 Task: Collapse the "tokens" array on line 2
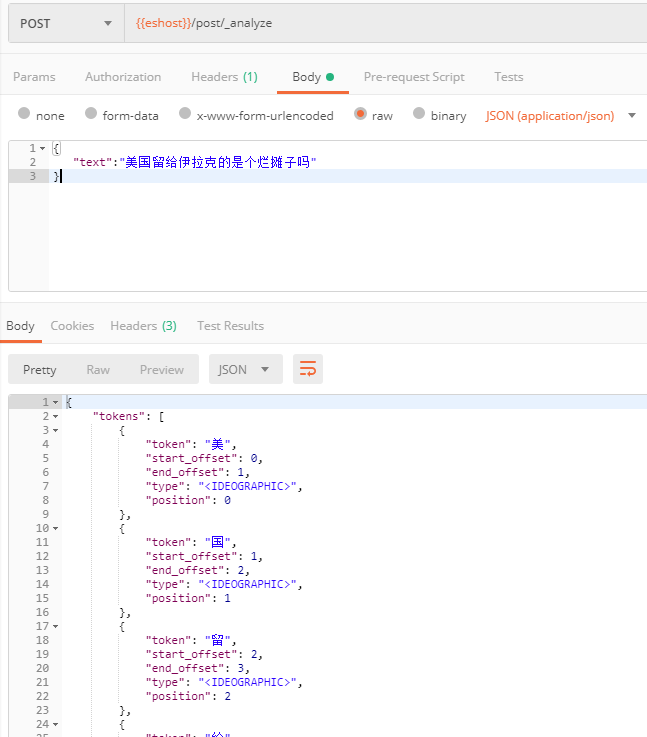[x=55, y=416]
